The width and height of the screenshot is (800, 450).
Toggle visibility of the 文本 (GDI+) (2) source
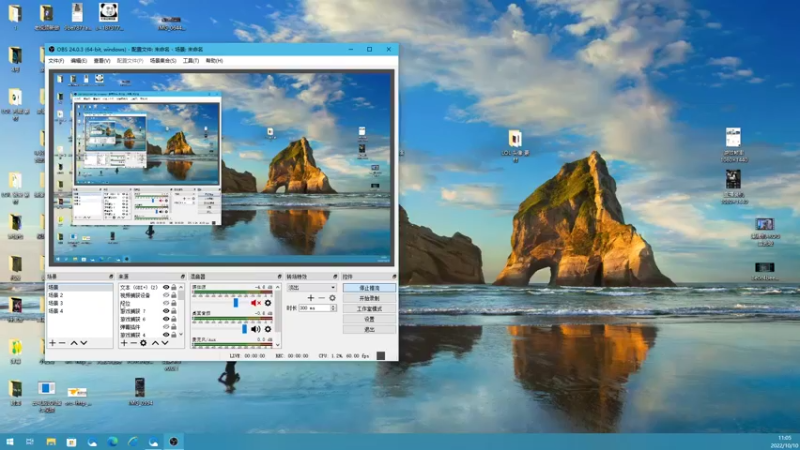(166, 288)
